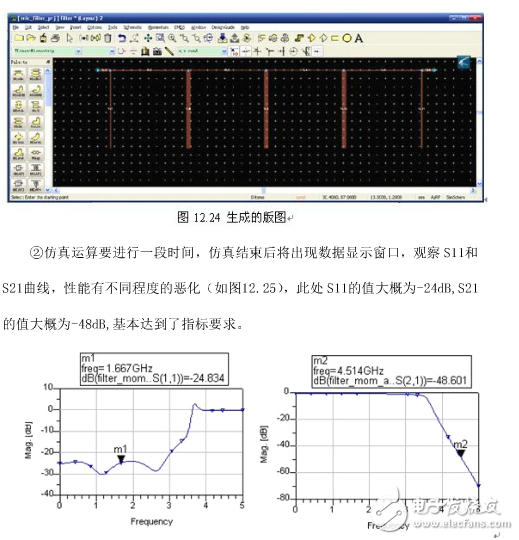Open the DesignGuide menu

(222, 27)
